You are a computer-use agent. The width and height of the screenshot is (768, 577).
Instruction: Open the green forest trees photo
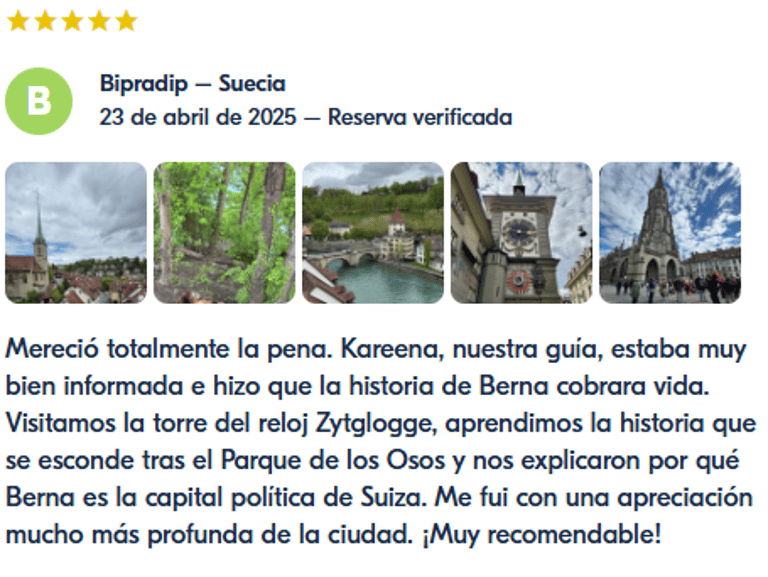coord(224,233)
